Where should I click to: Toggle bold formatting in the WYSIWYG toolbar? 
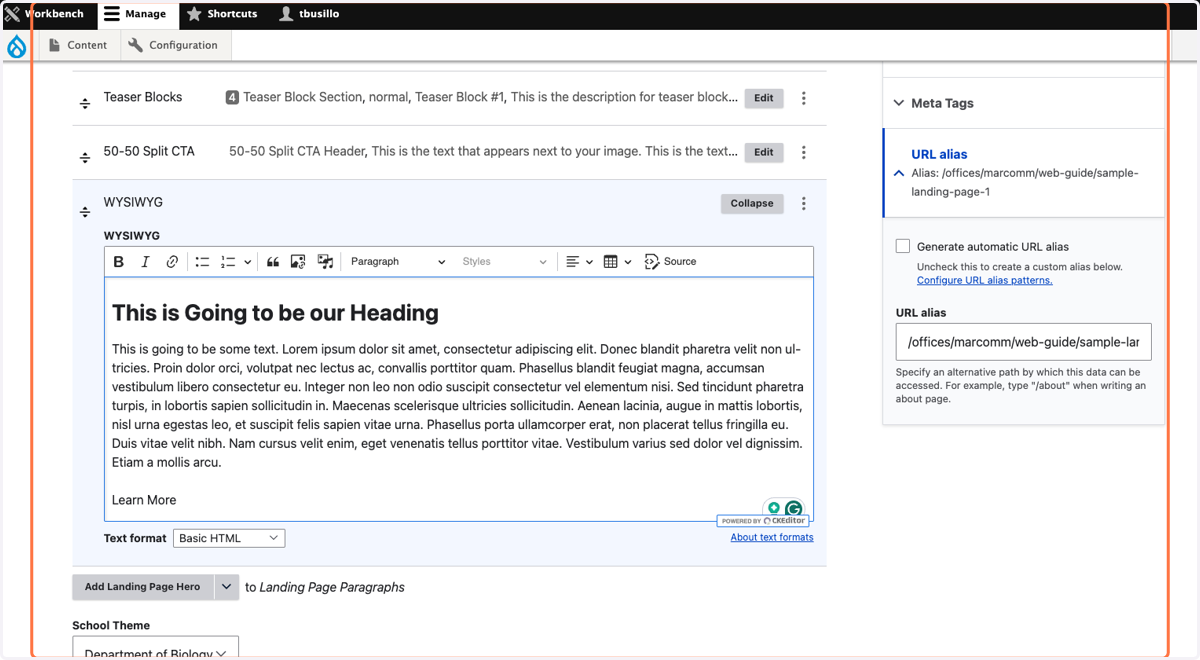119,262
